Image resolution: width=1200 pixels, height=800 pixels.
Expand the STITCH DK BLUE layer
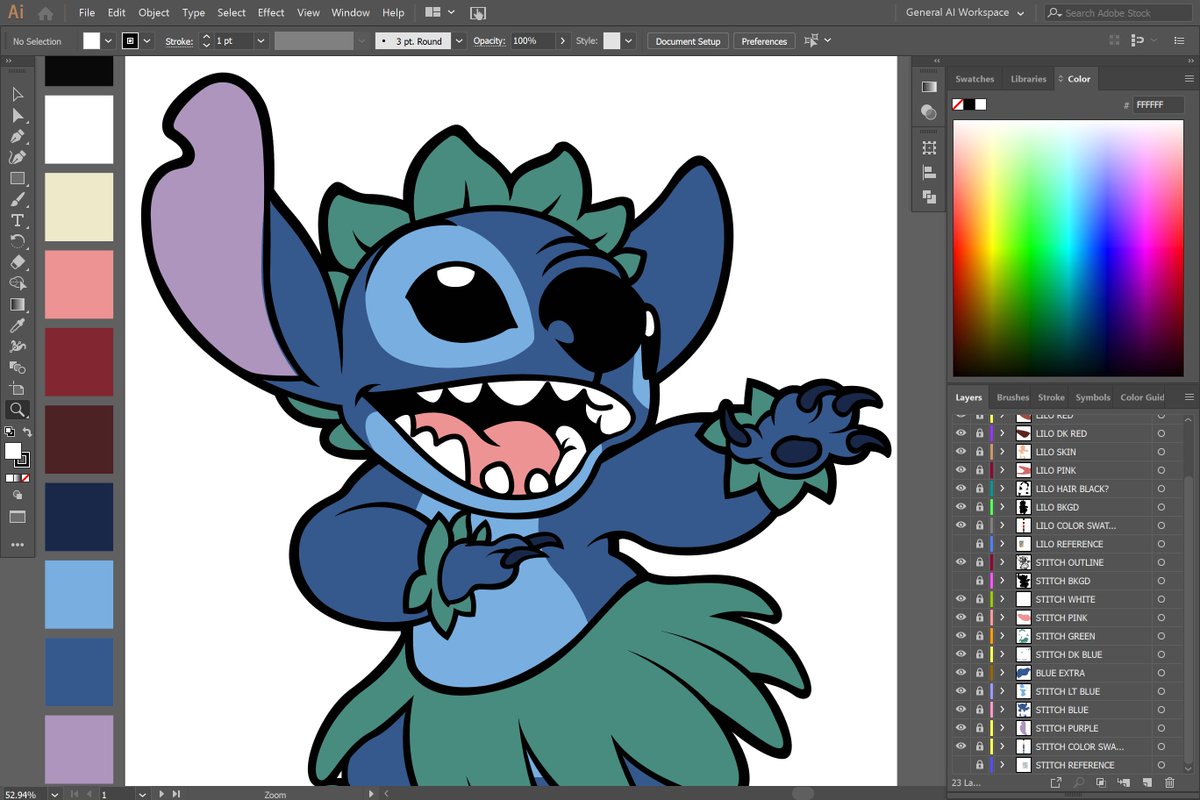click(1002, 654)
